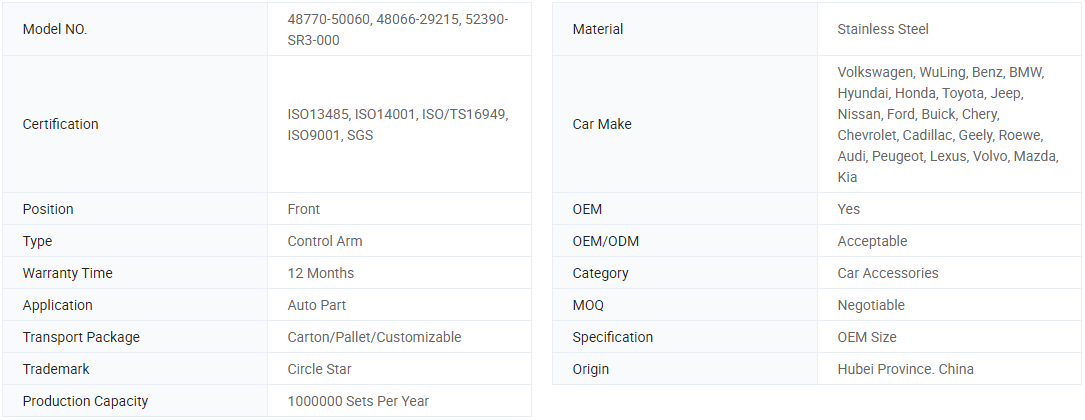Click the 12 Months warranty value
Image resolution: width=1085 pixels, height=420 pixels.
pyautogui.click(x=320, y=273)
